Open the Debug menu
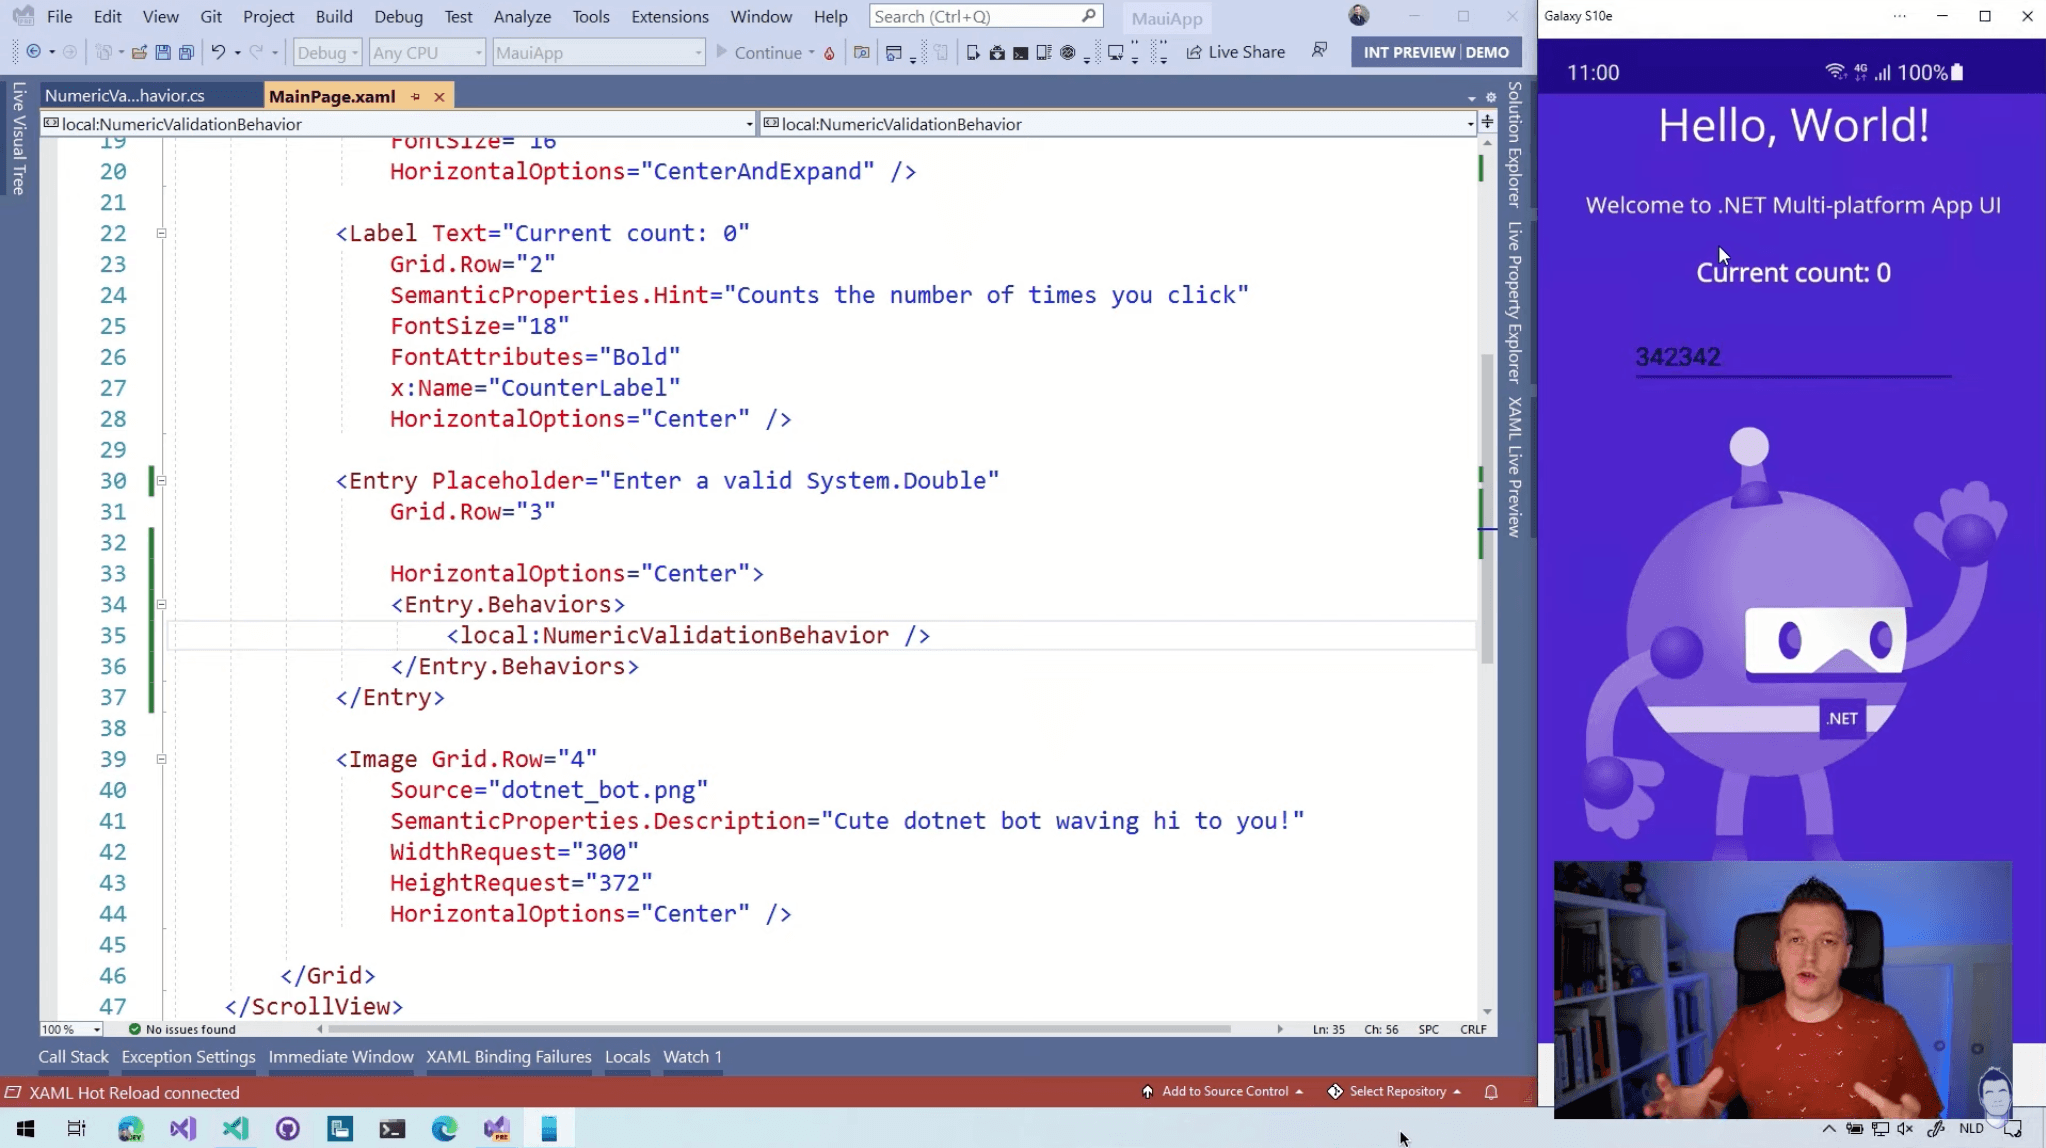This screenshot has height=1148, width=2046. pyautogui.click(x=398, y=16)
